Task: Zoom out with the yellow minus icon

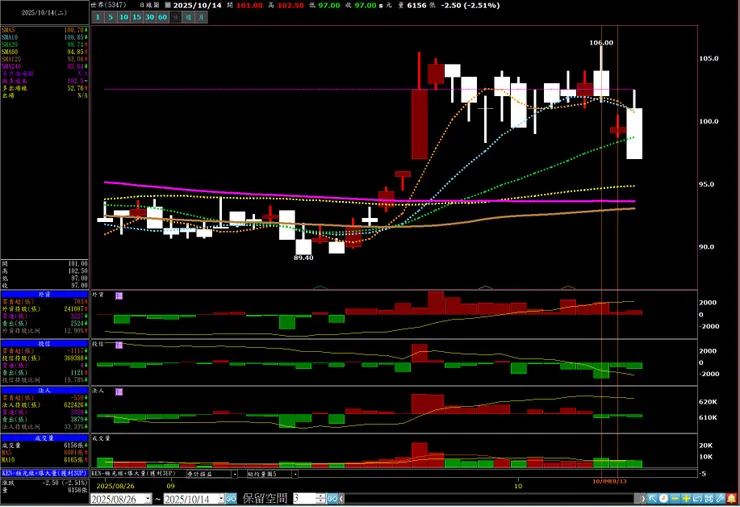Action: [675, 499]
